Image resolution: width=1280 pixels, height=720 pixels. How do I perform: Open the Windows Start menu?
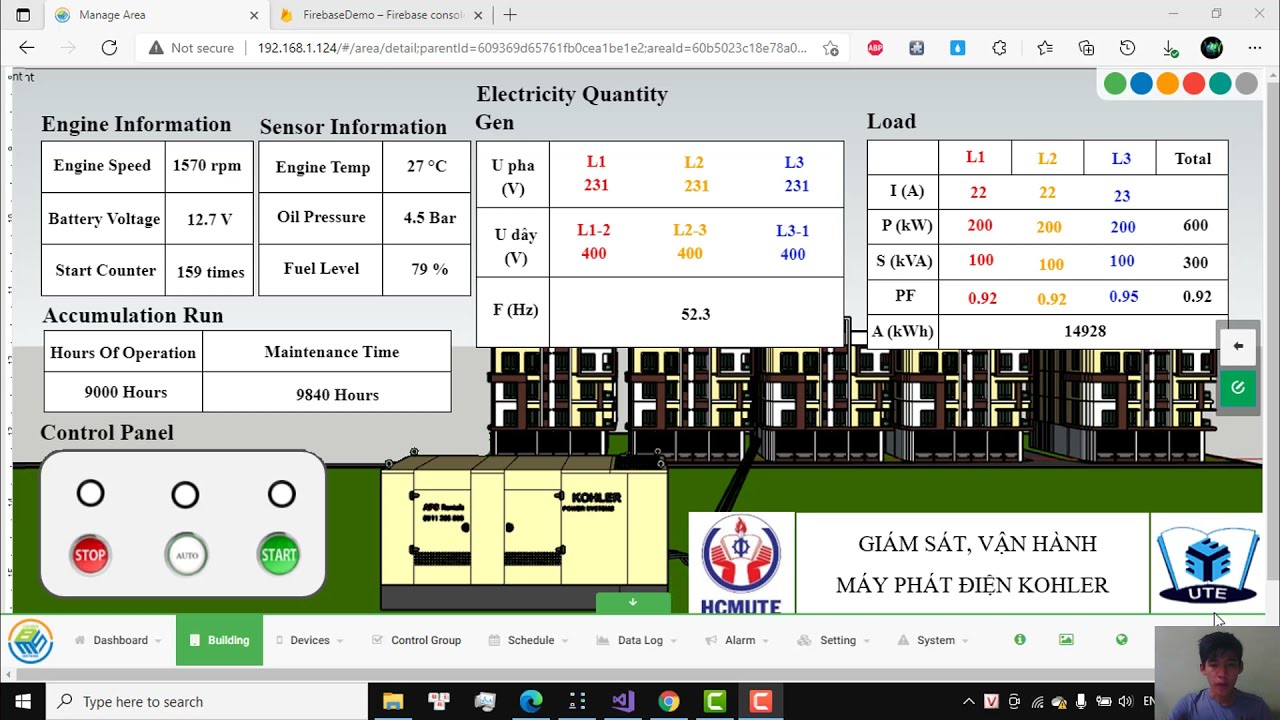click(23, 702)
